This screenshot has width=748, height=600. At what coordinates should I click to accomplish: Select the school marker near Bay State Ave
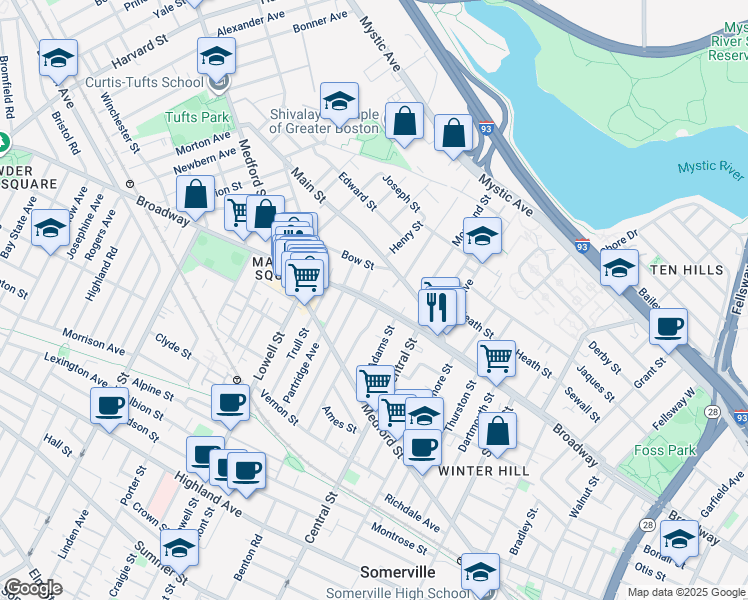tap(50, 230)
